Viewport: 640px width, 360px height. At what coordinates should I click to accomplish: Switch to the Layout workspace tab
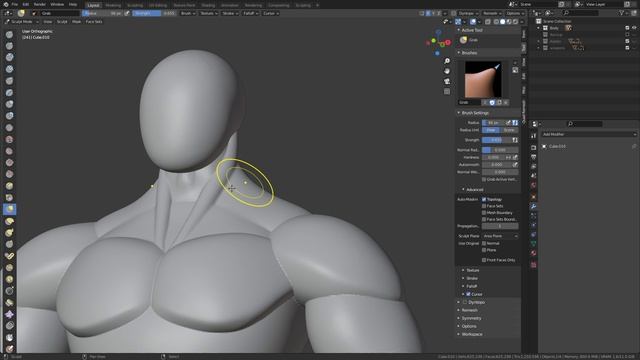[x=93, y=5]
